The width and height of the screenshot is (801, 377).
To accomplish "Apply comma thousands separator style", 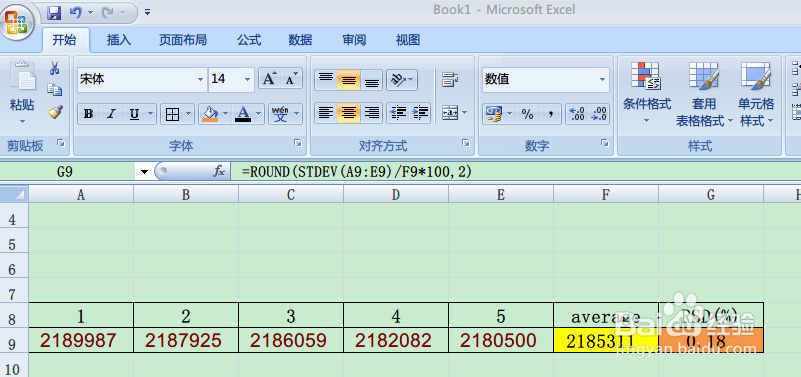I will tap(551, 114).
